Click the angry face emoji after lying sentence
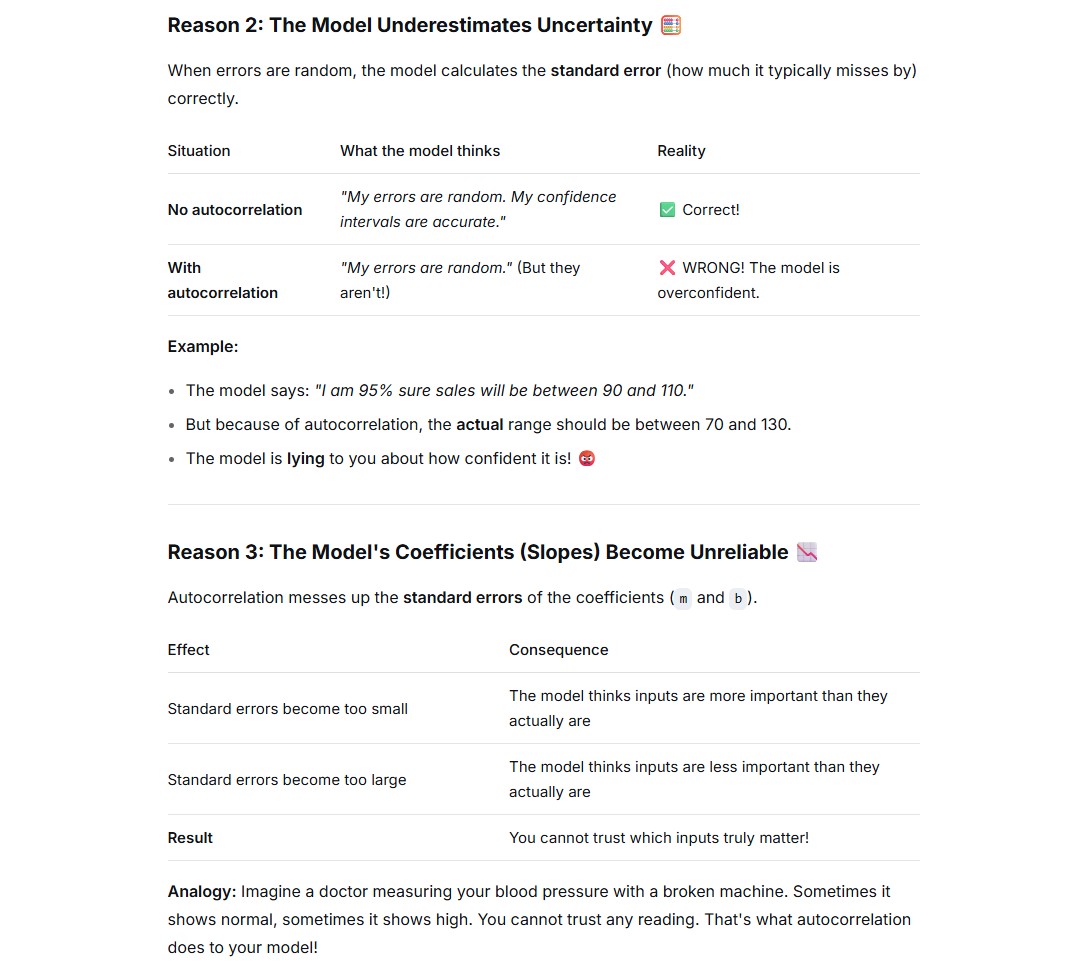 587,458
